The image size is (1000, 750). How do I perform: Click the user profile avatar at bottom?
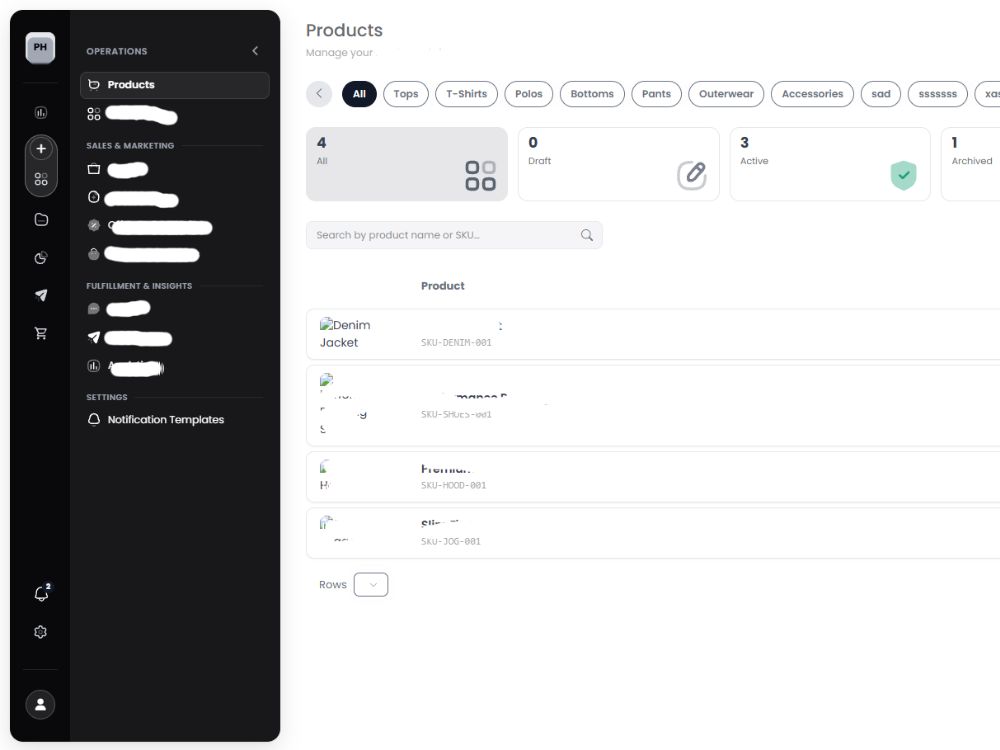tap(40, 705)
